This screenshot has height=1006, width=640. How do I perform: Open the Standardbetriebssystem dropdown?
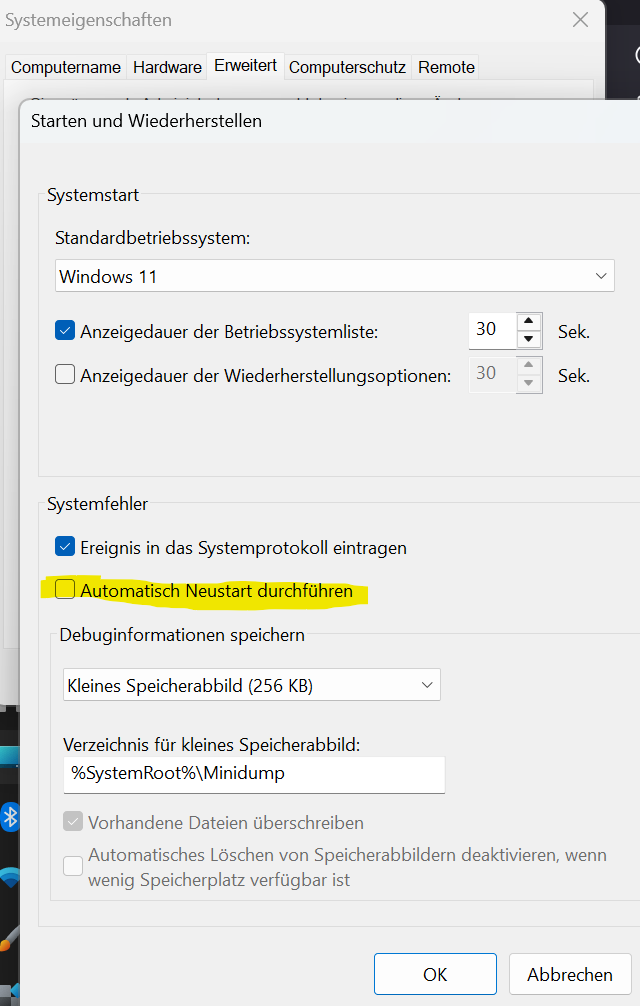[334, 276]
